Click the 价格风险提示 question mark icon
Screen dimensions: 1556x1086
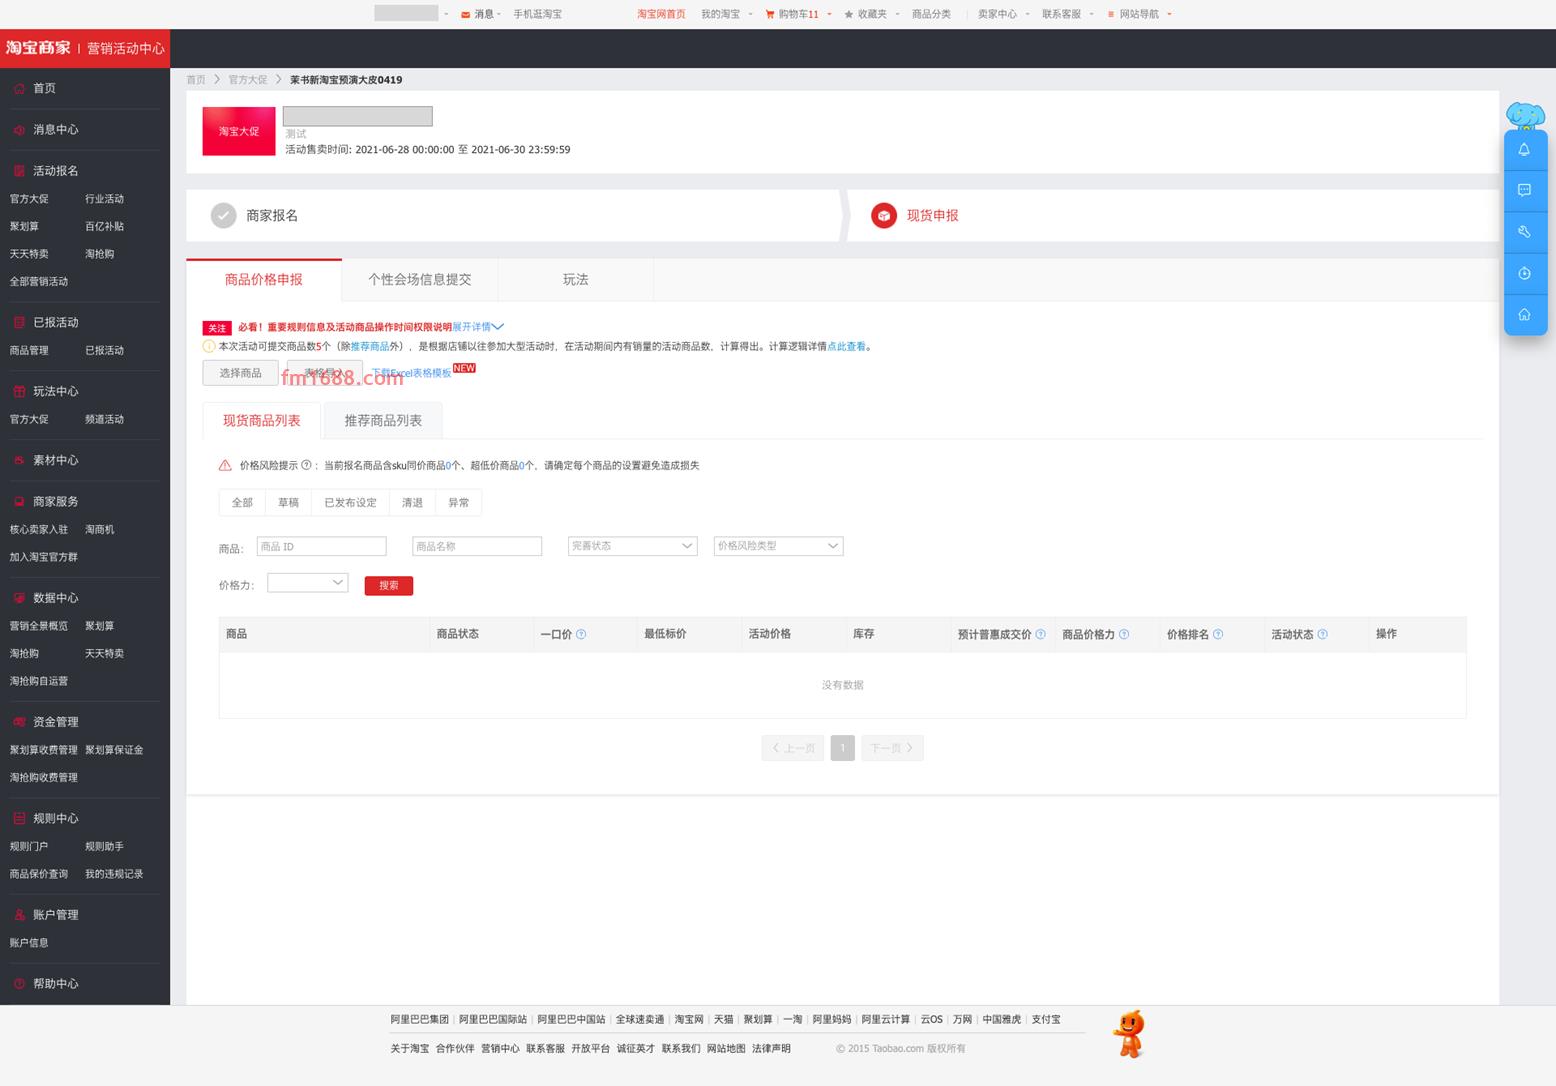(306, 465)
